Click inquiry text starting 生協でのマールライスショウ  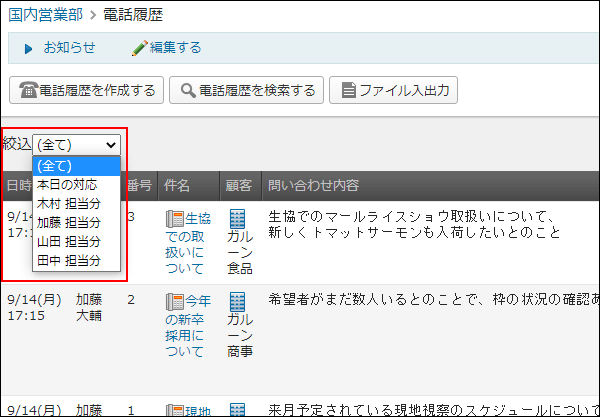[x=414, y=225]
